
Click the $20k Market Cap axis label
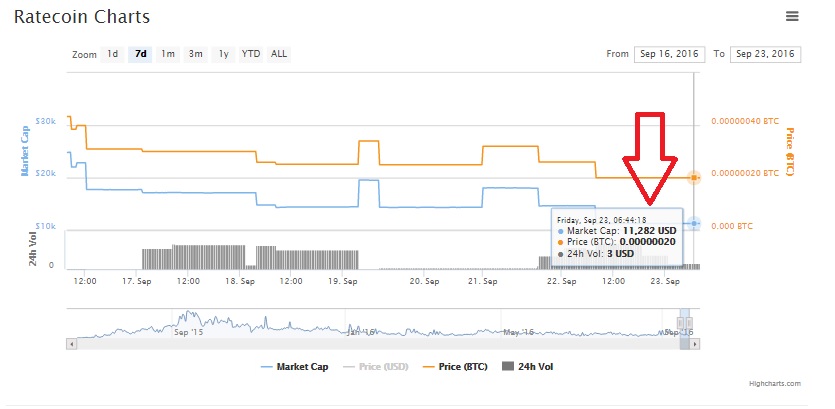(x=45, y=174)
